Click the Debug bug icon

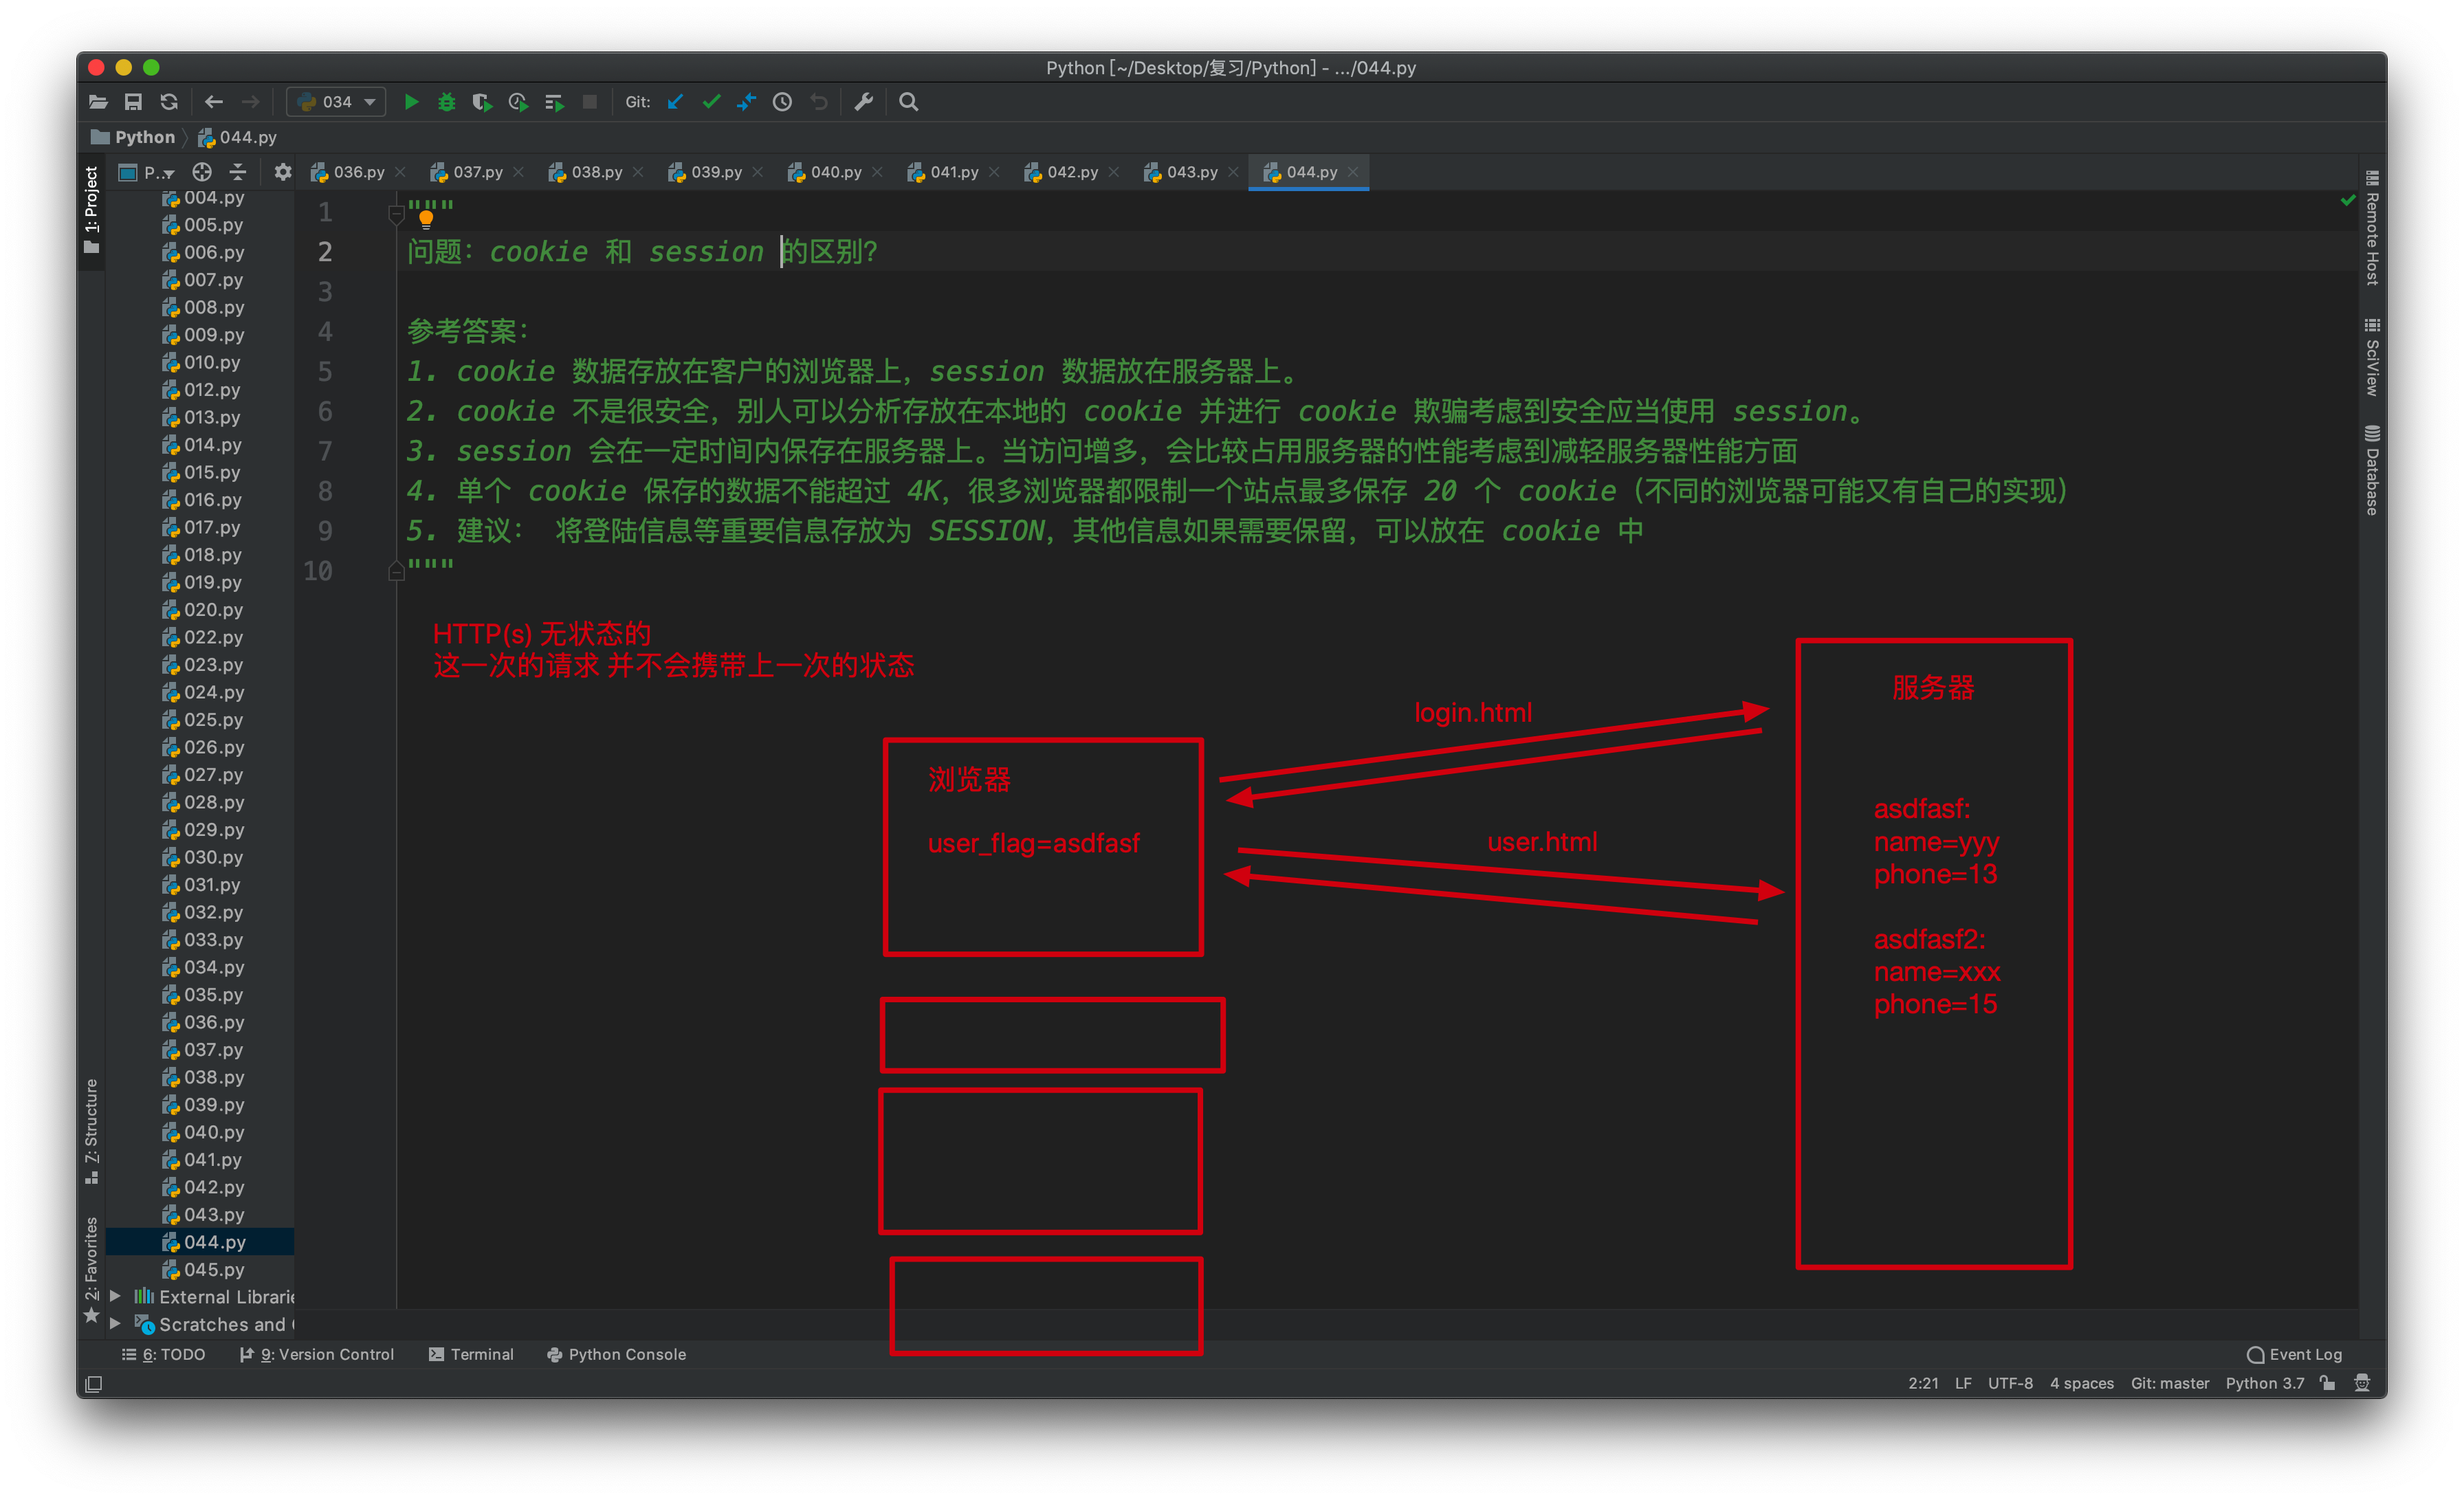coord(447,102)
